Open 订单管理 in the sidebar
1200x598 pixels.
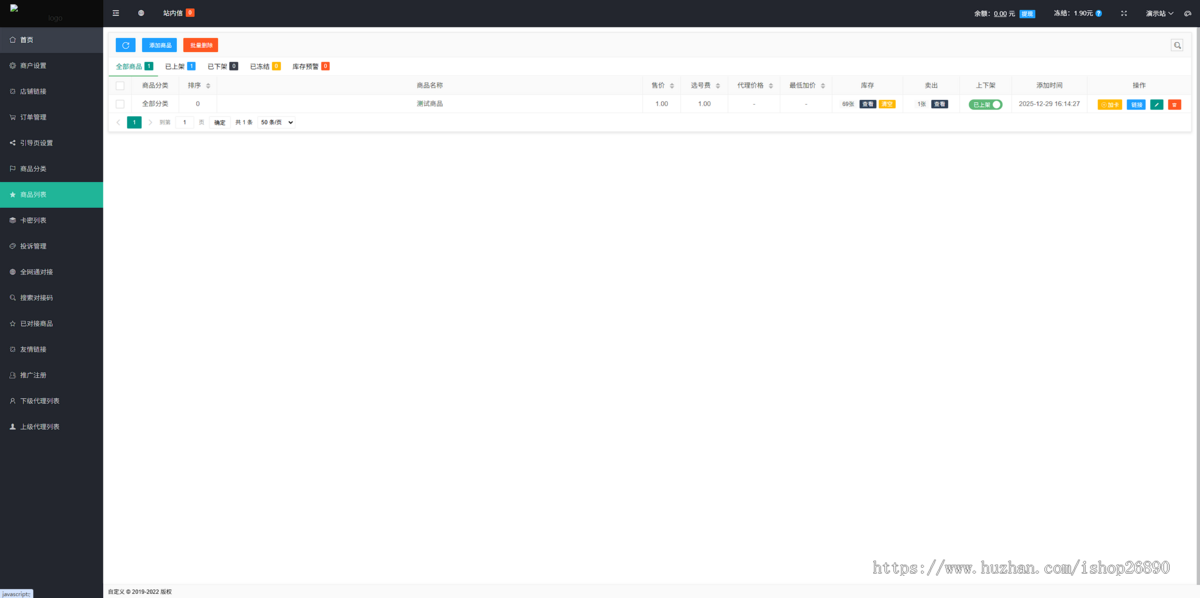pyautogui.click(x=51, y=117)
